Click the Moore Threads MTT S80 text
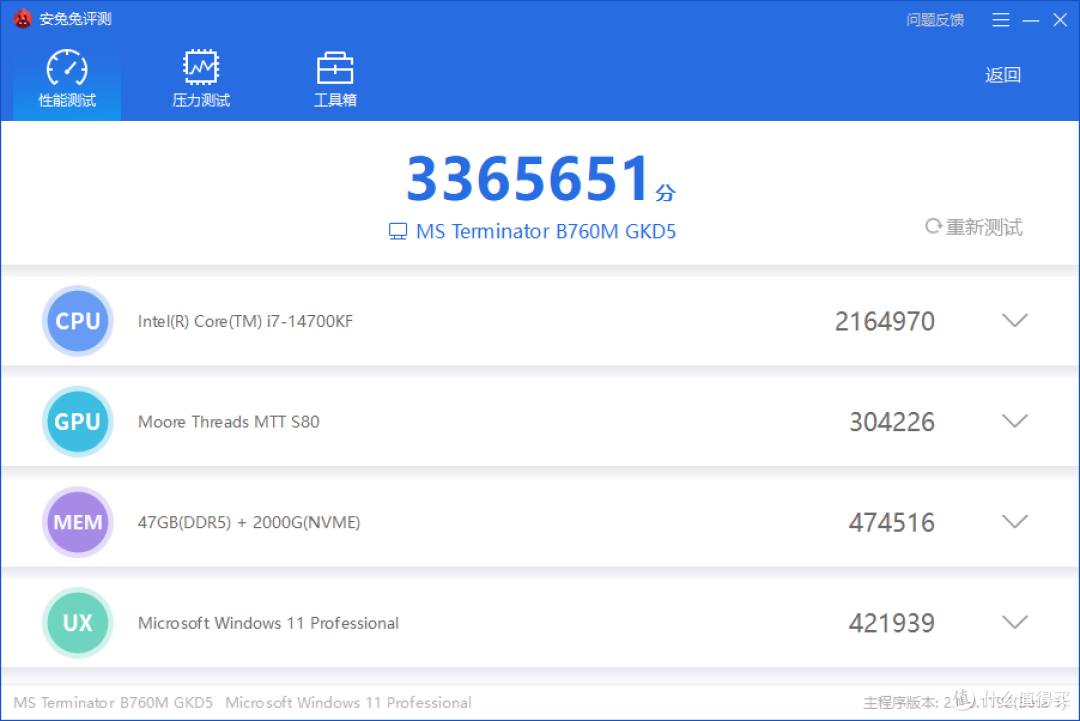 [x=229, y=422]
